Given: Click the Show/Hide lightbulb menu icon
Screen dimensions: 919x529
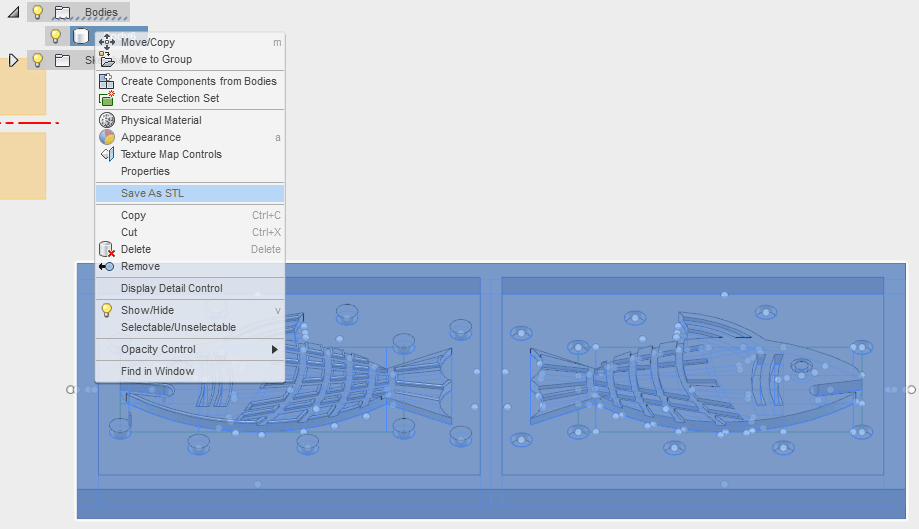Looking at the screenshot, I should (106, 310).
